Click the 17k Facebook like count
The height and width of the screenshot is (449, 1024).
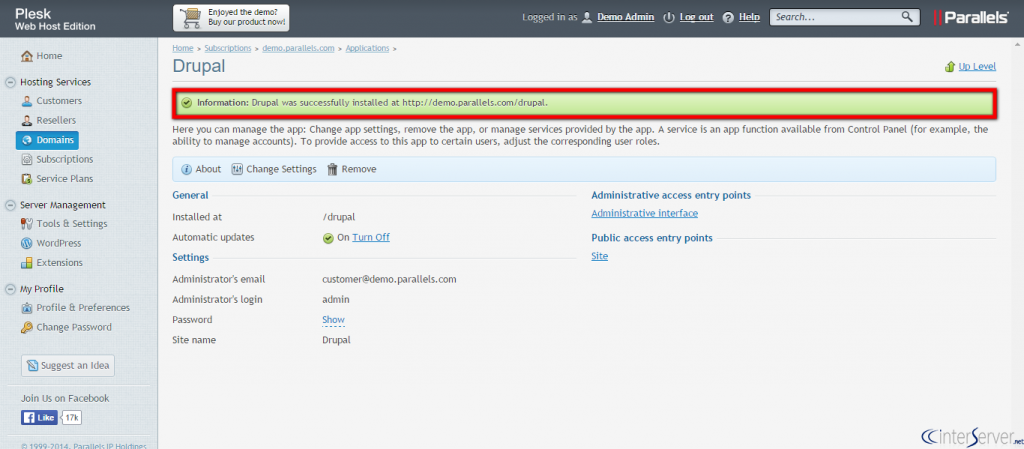pyautogui.click(x=72, y=418)
